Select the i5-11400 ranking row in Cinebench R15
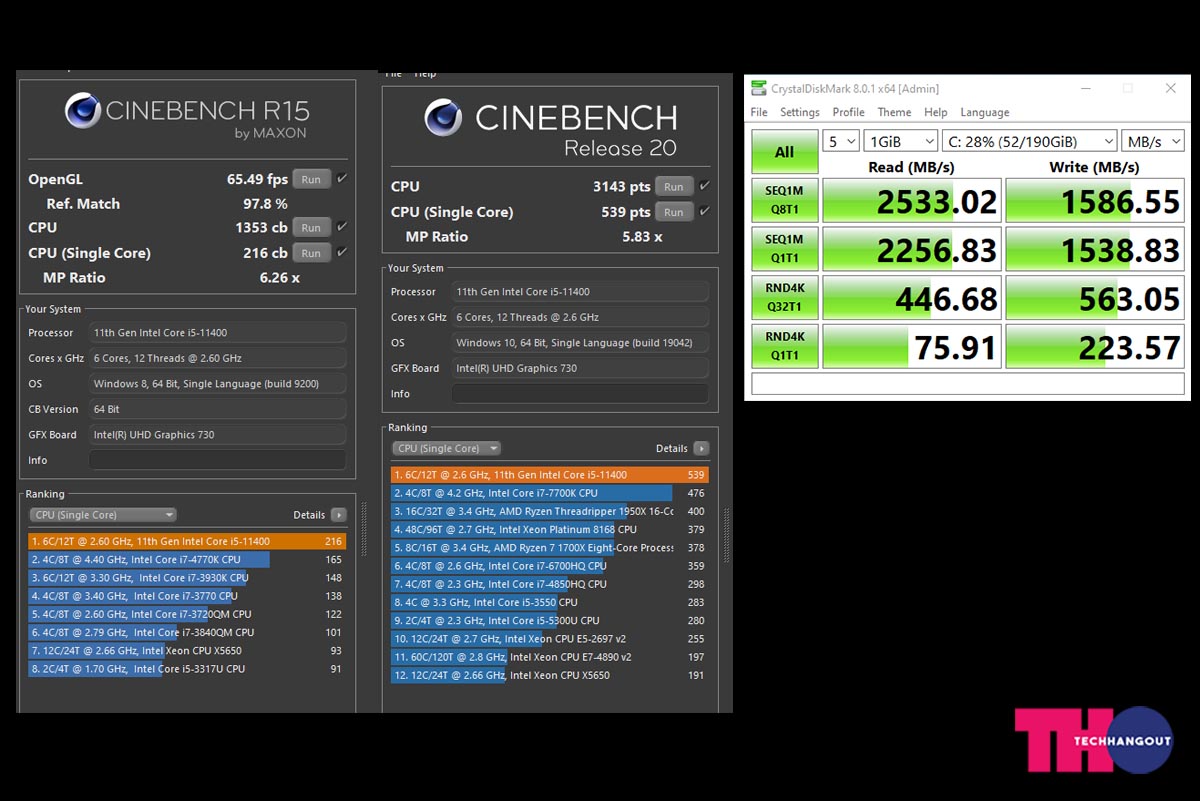Screen dimensions: 1200x801 pos(187,541)
